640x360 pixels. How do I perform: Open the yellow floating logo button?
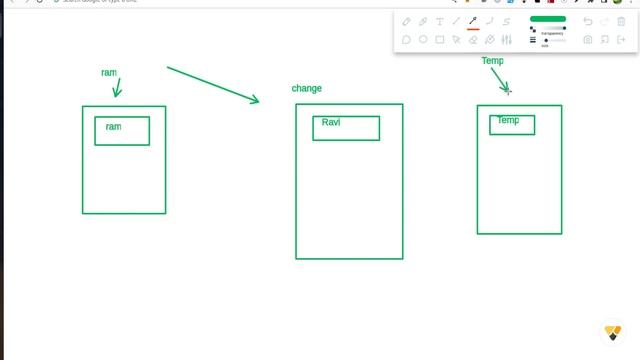[613, 333]
